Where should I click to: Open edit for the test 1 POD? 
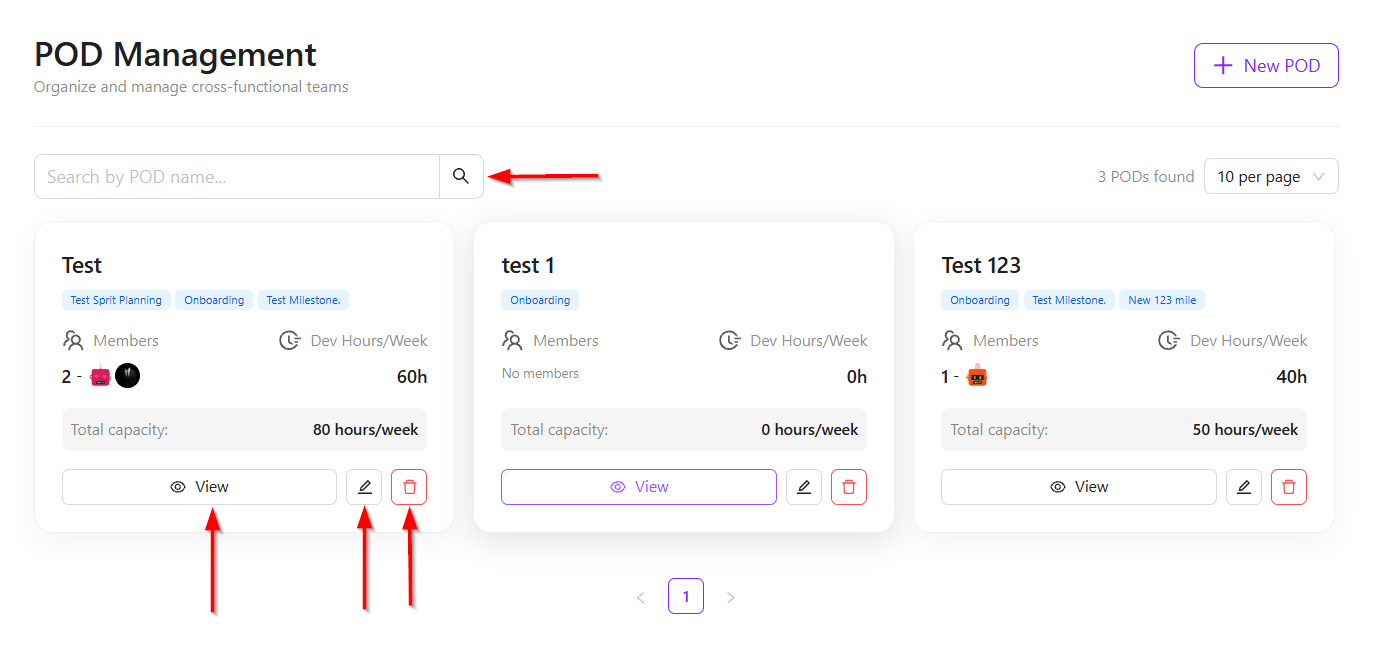point(804,487)
